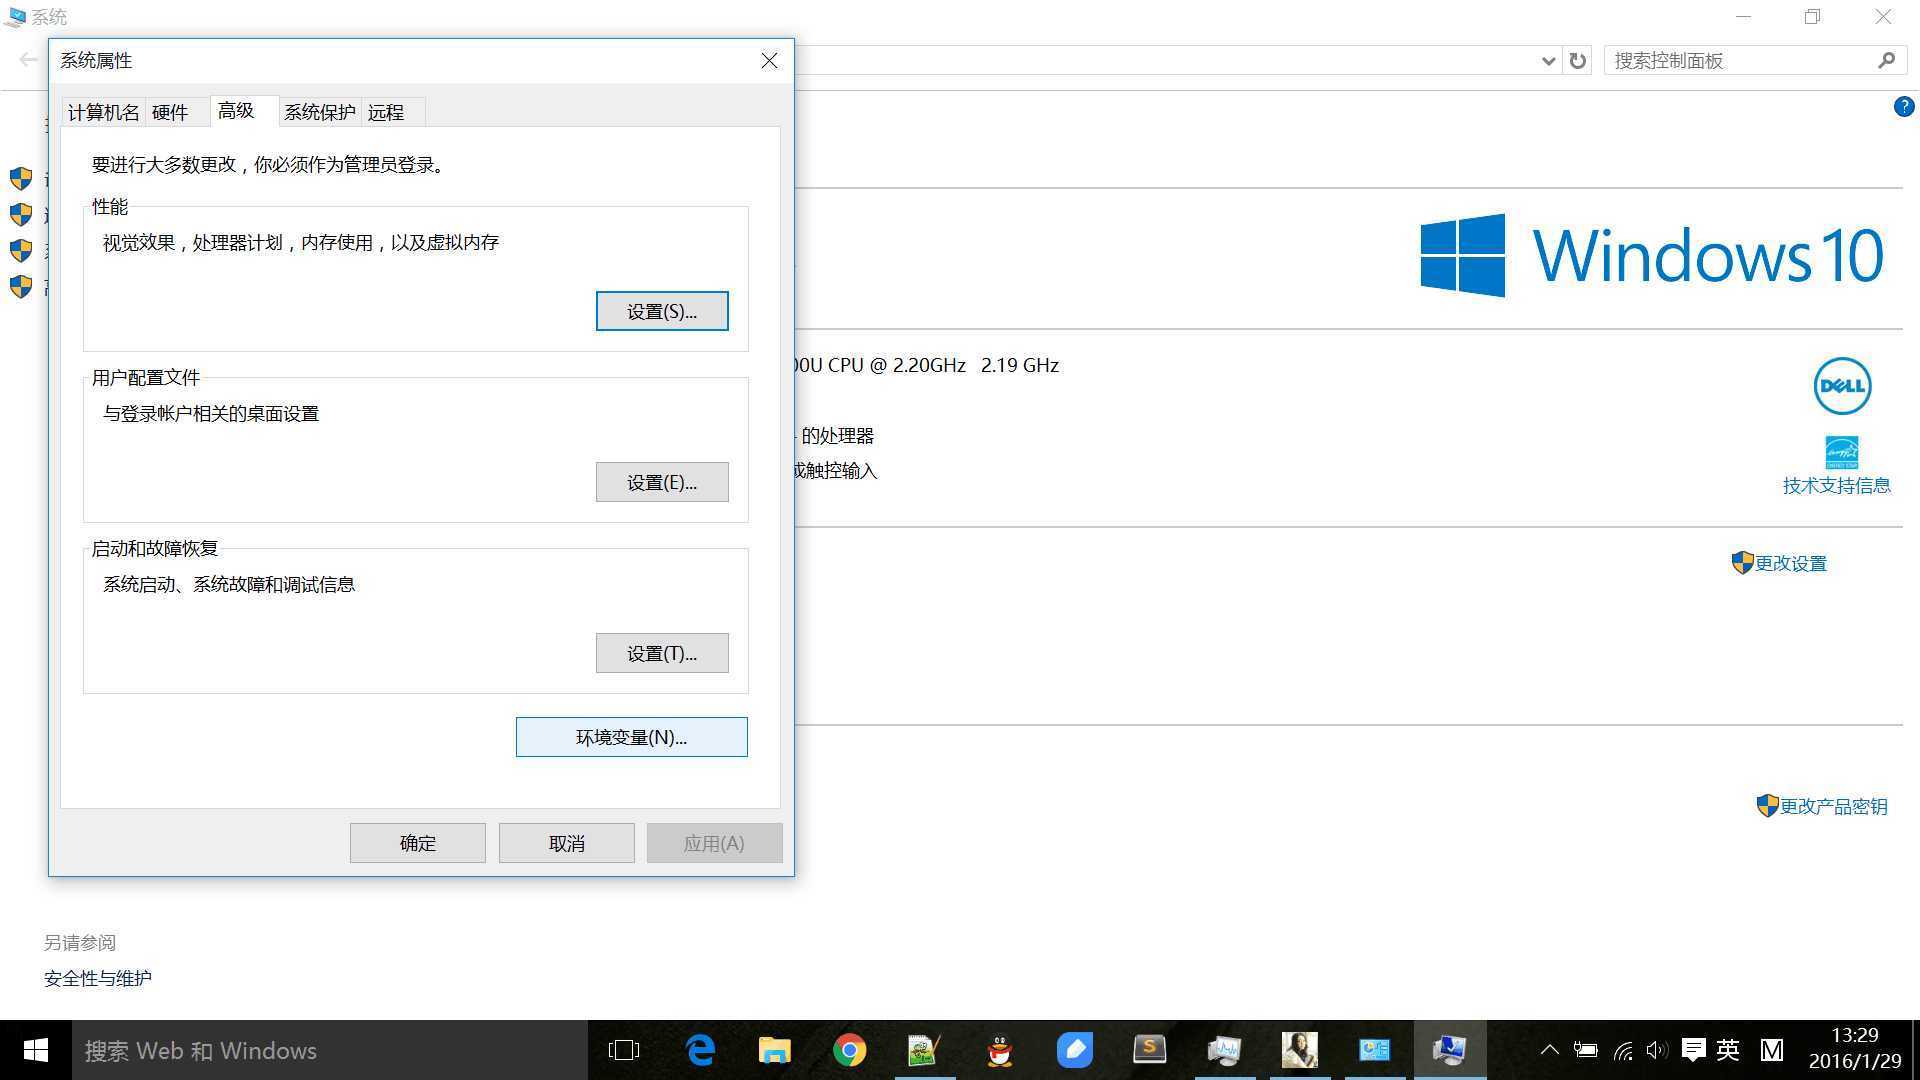1920x1080 pixels.
Task: Open the Action Center notification icon
Action: tap(1693, 1050)
